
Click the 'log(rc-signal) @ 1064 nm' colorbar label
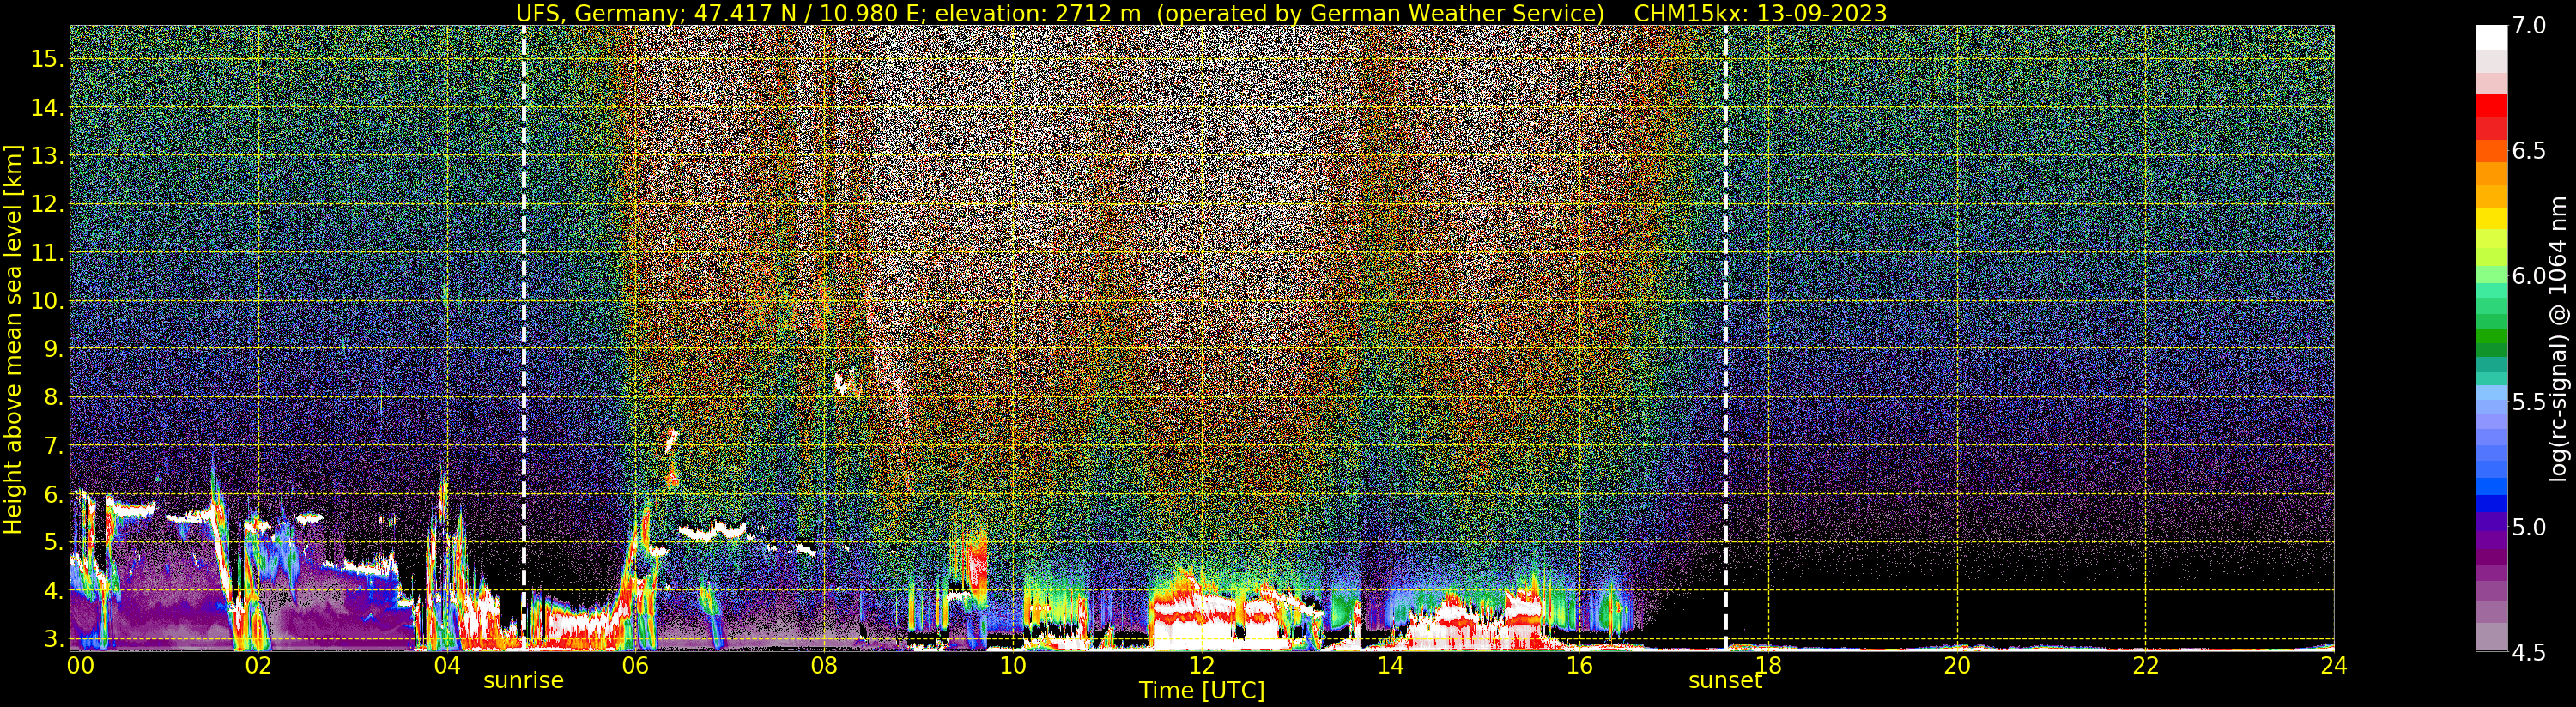[x=2559, y=340]
